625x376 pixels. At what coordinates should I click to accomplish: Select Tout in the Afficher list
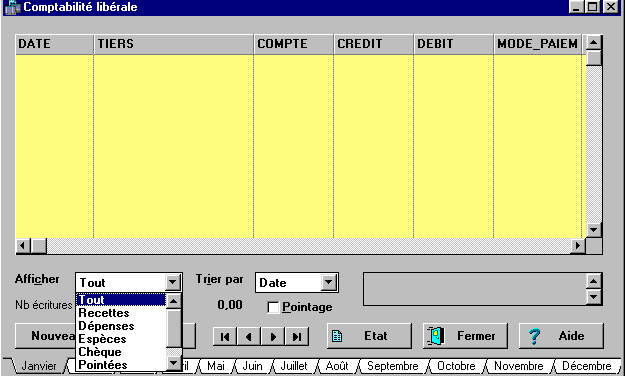click(x=121, y=300)
